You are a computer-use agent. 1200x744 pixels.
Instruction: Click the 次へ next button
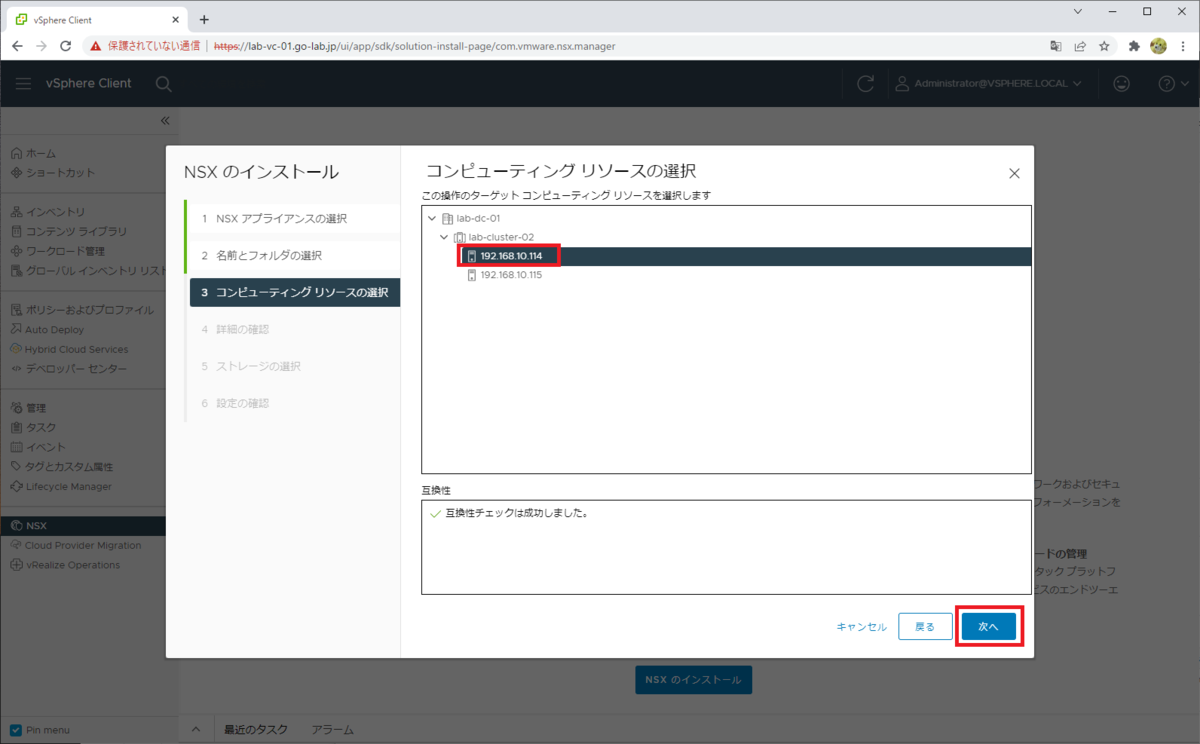click(989, 627)
